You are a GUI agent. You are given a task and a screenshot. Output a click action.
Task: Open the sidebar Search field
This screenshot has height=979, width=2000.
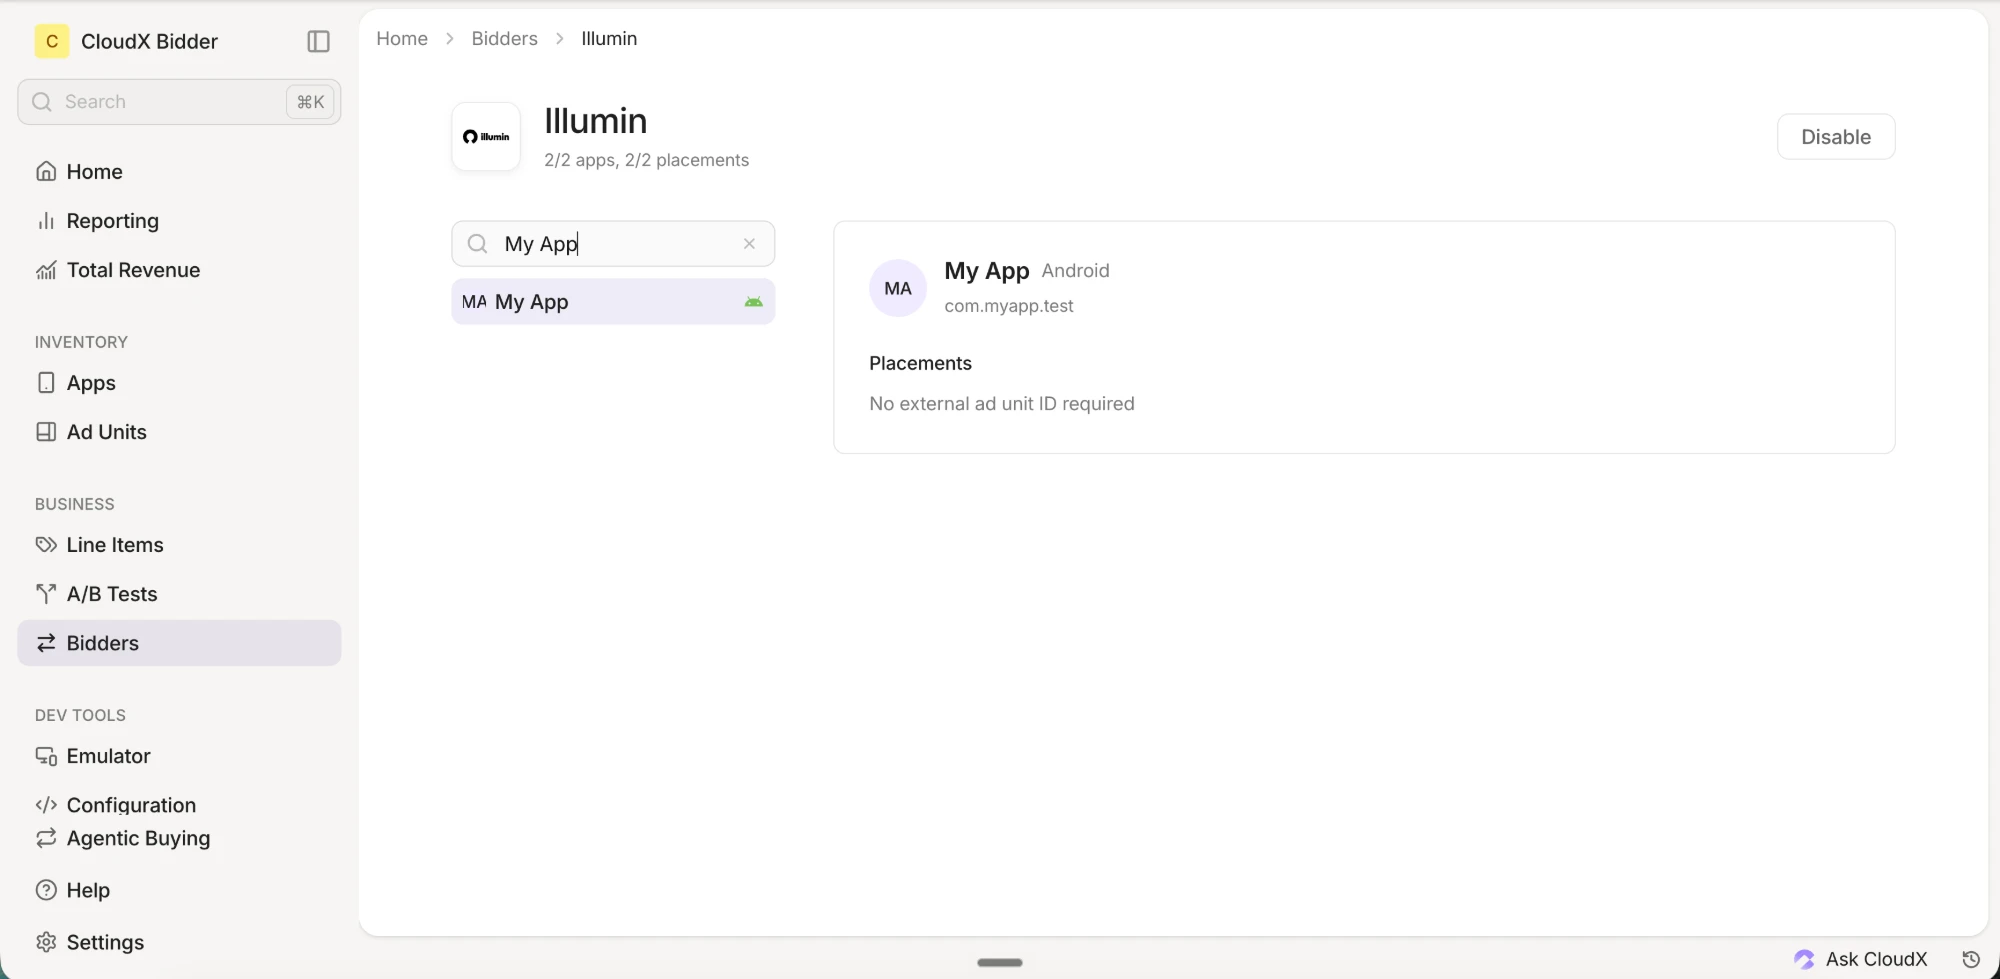point(179,102)
